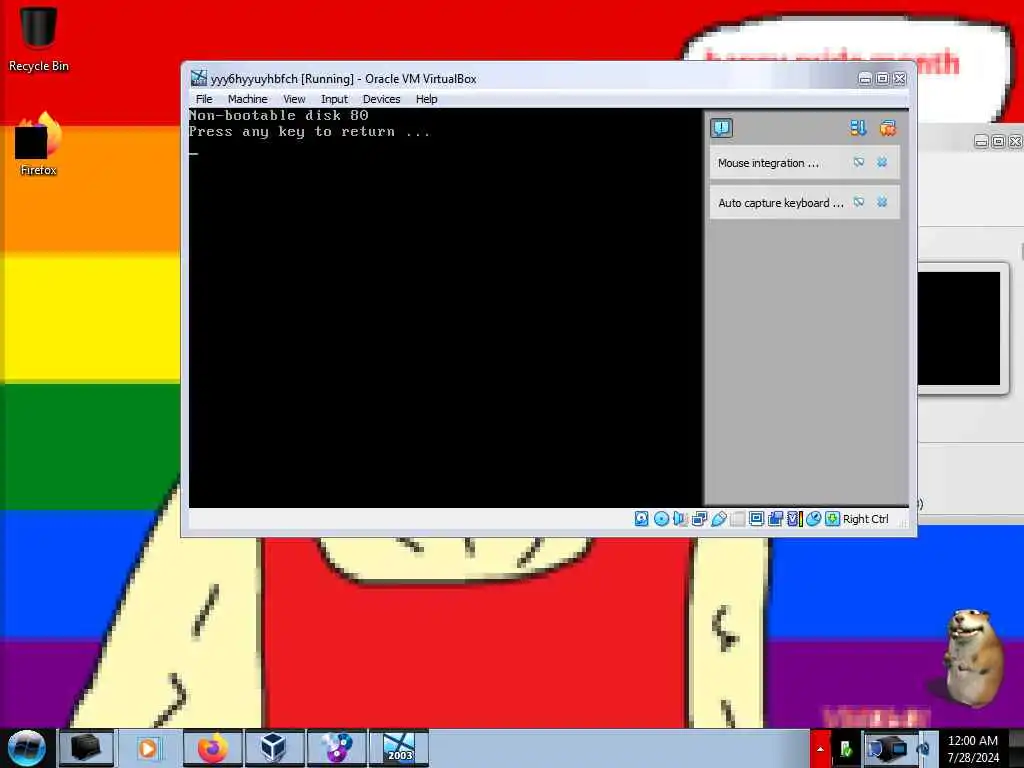Click the purple disc taskbar icon
The image size is (1024, 768).
tap(336, 748)
